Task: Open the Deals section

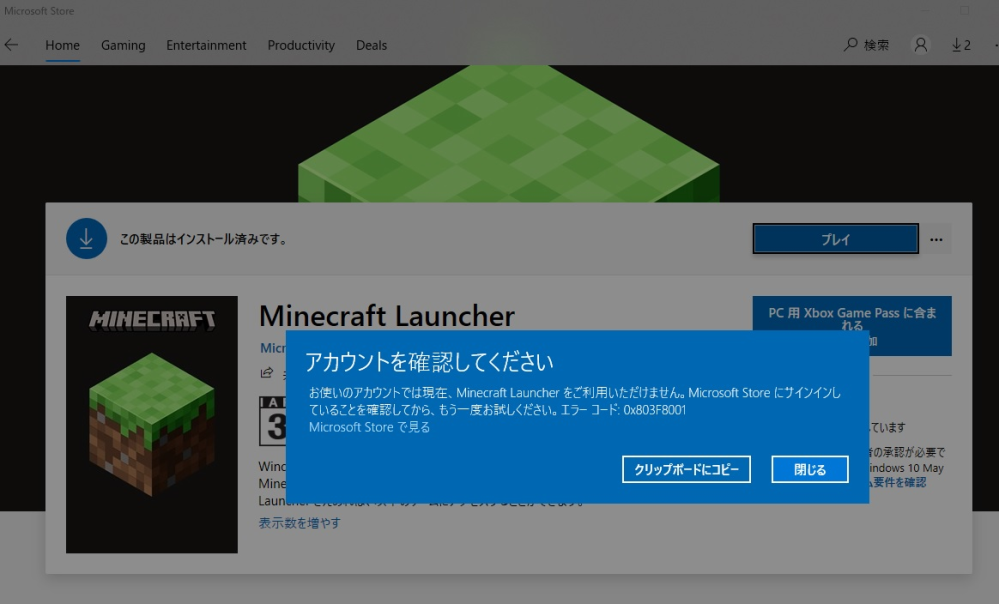Action: pos(371,45)
